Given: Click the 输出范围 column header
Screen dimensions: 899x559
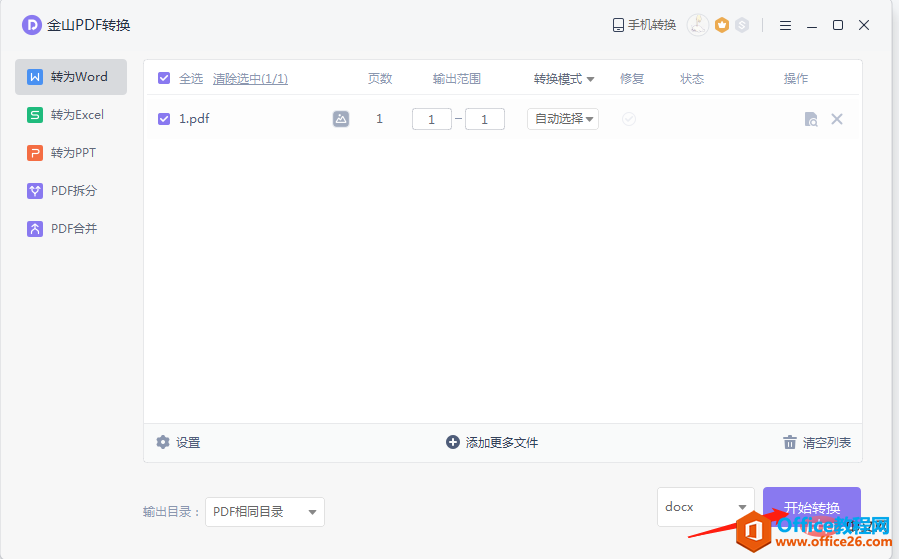Looking at the screenshot, I should pyautogui.click(x=456, y=79).
